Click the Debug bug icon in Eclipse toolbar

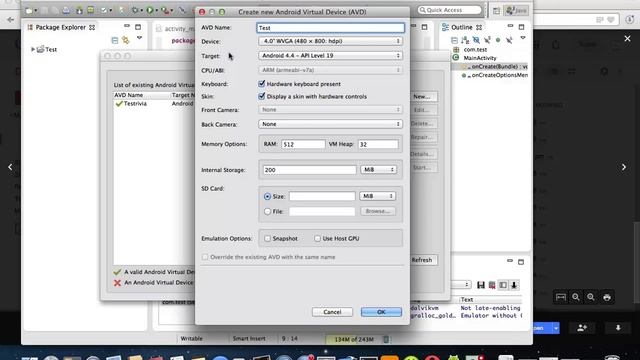135,10
